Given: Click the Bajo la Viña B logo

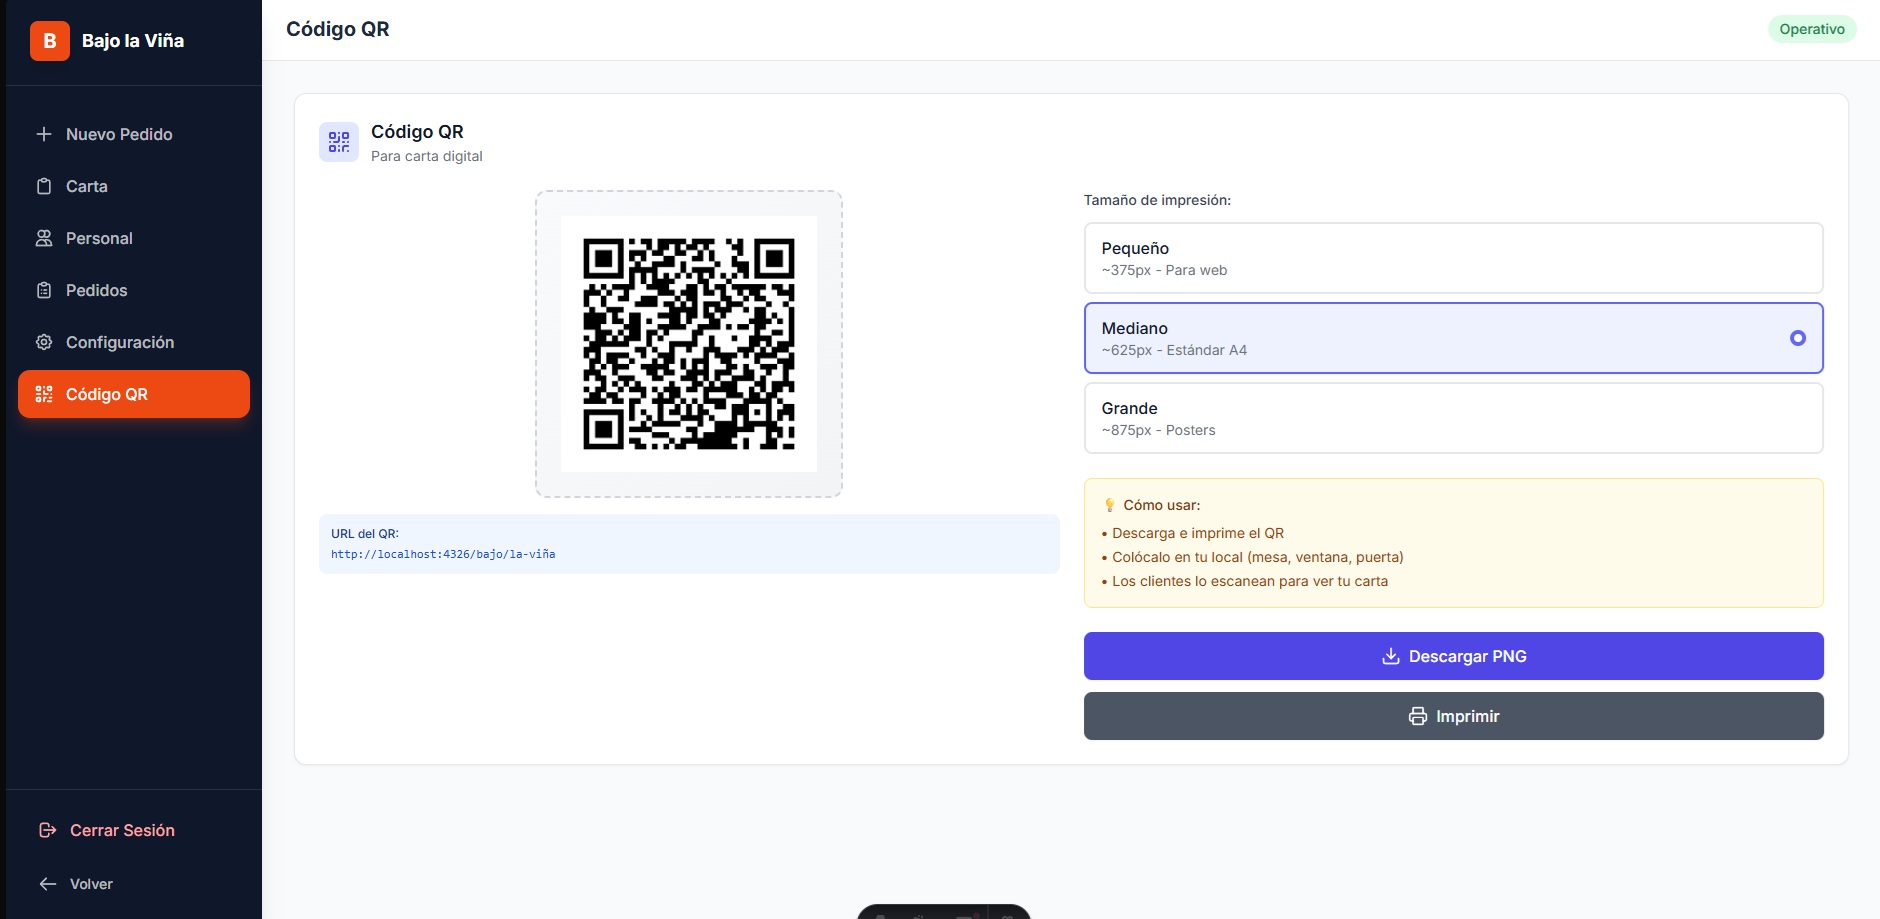Looking at the screenshot, I should [48, 41].
